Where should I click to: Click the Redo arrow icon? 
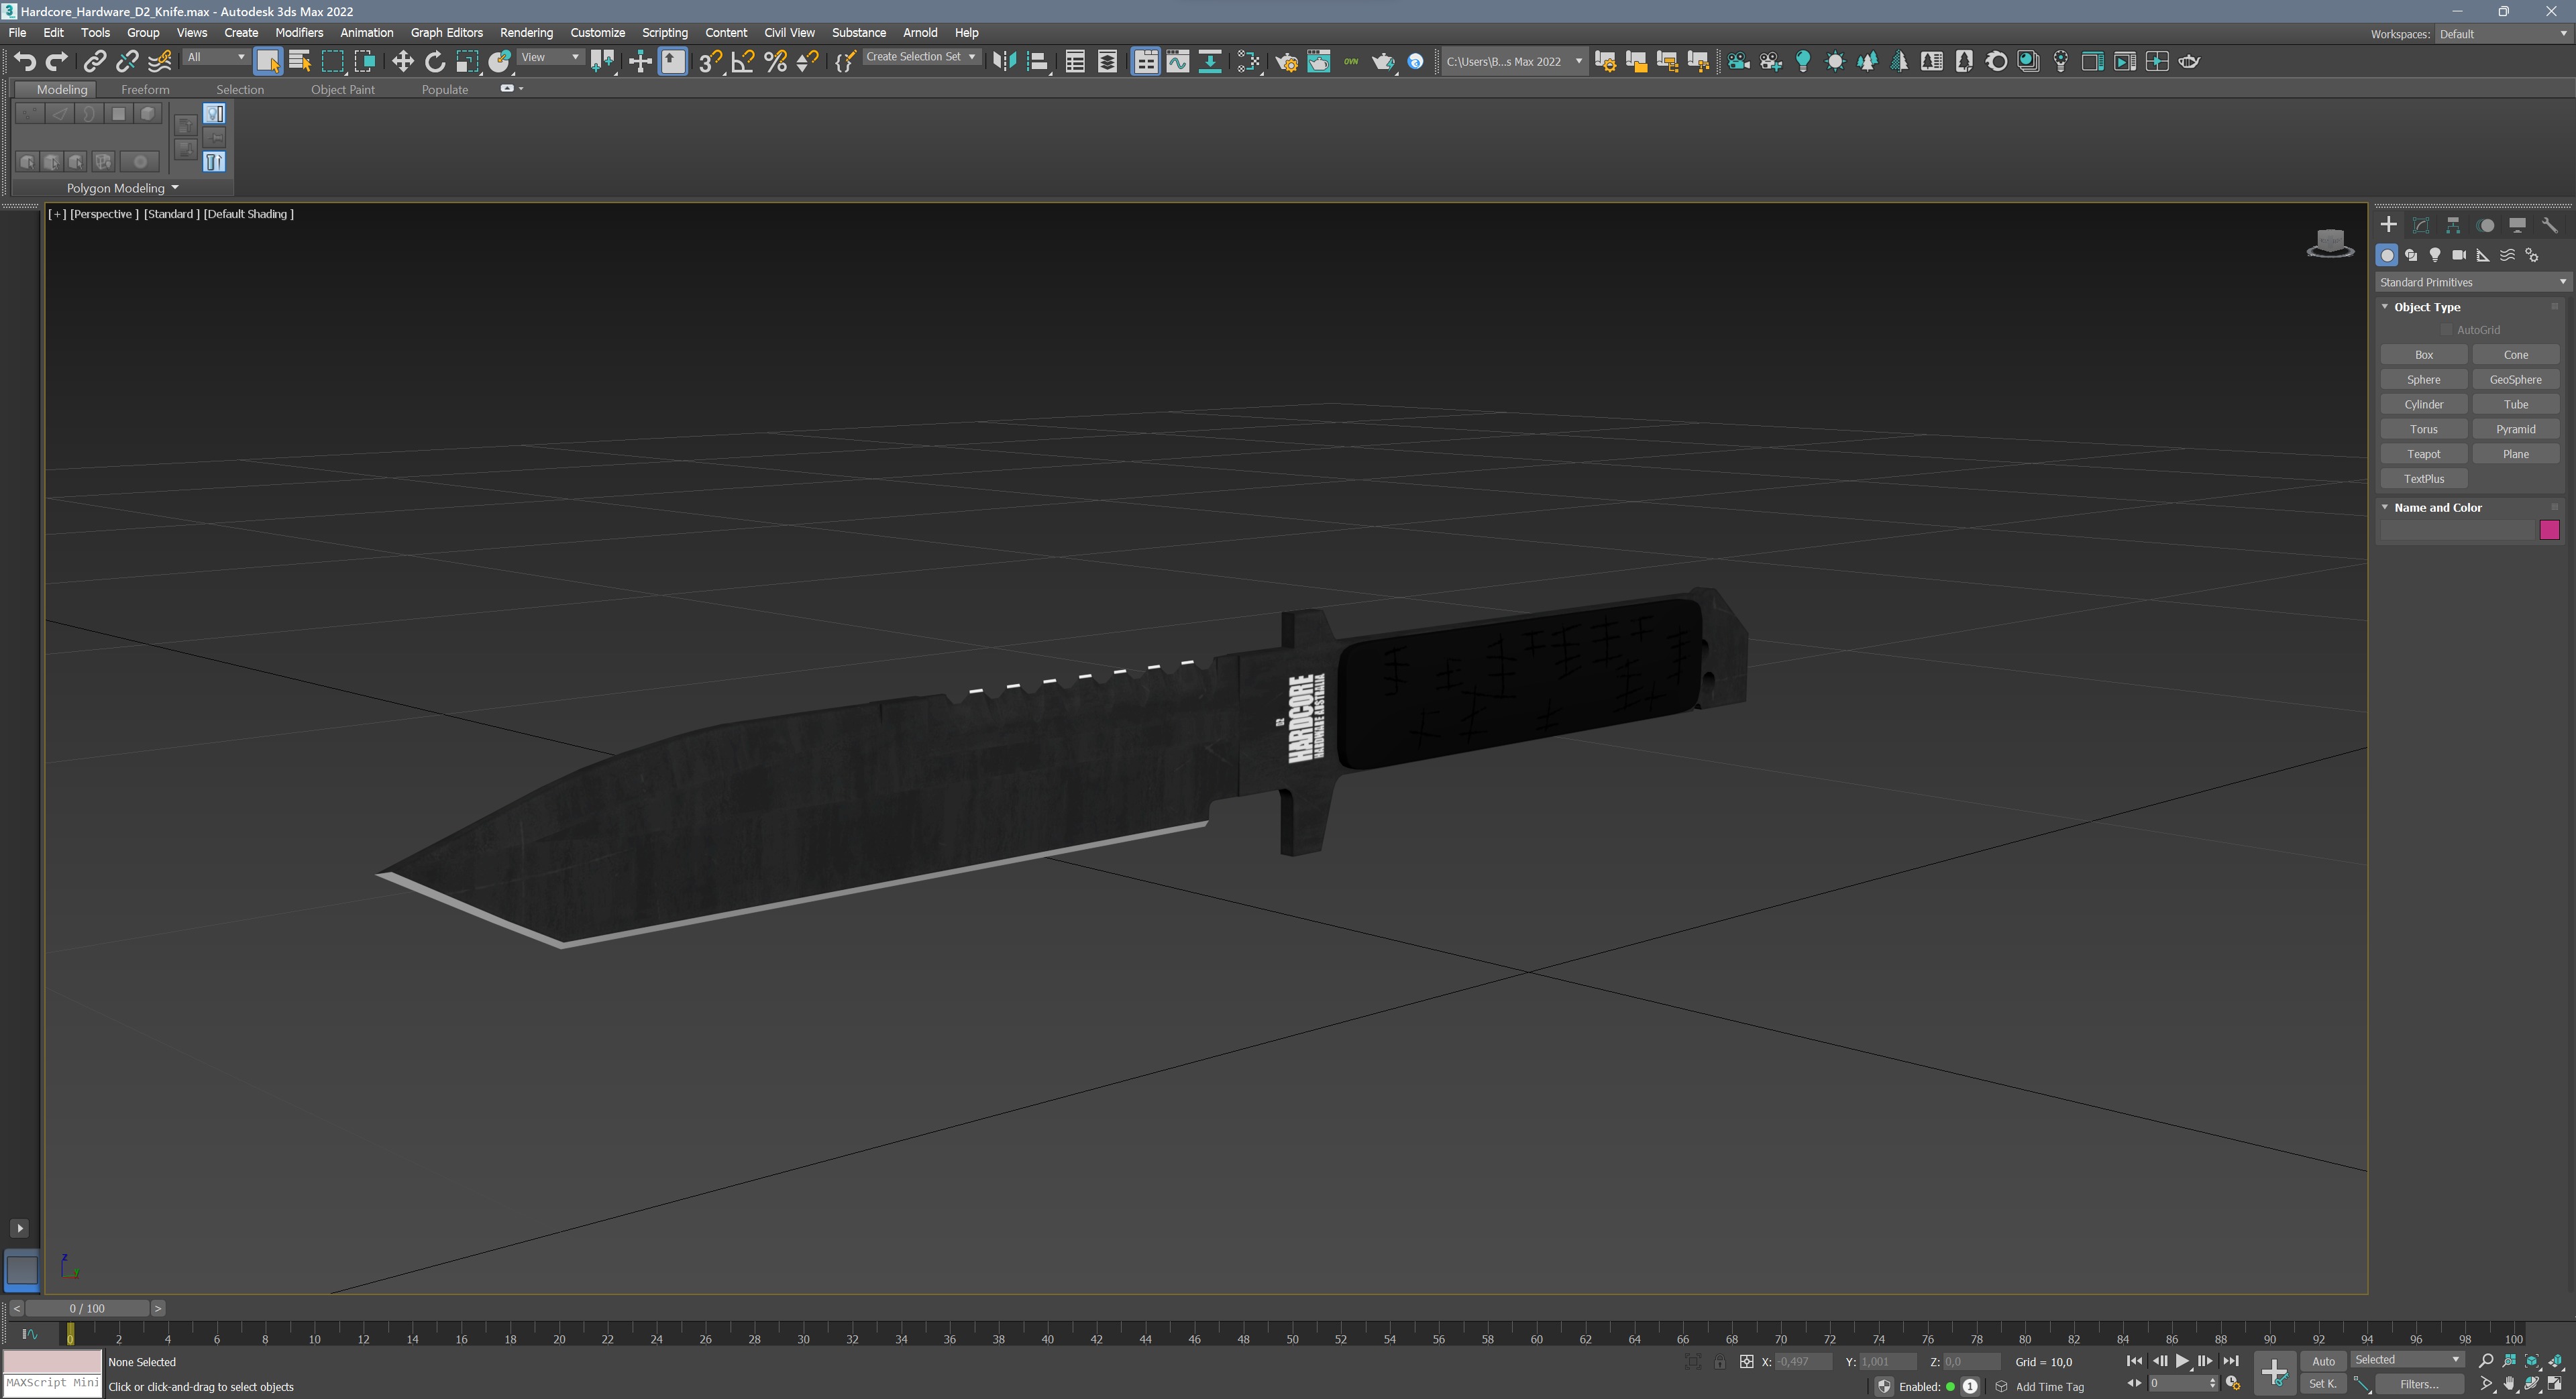tap(57, 62)
